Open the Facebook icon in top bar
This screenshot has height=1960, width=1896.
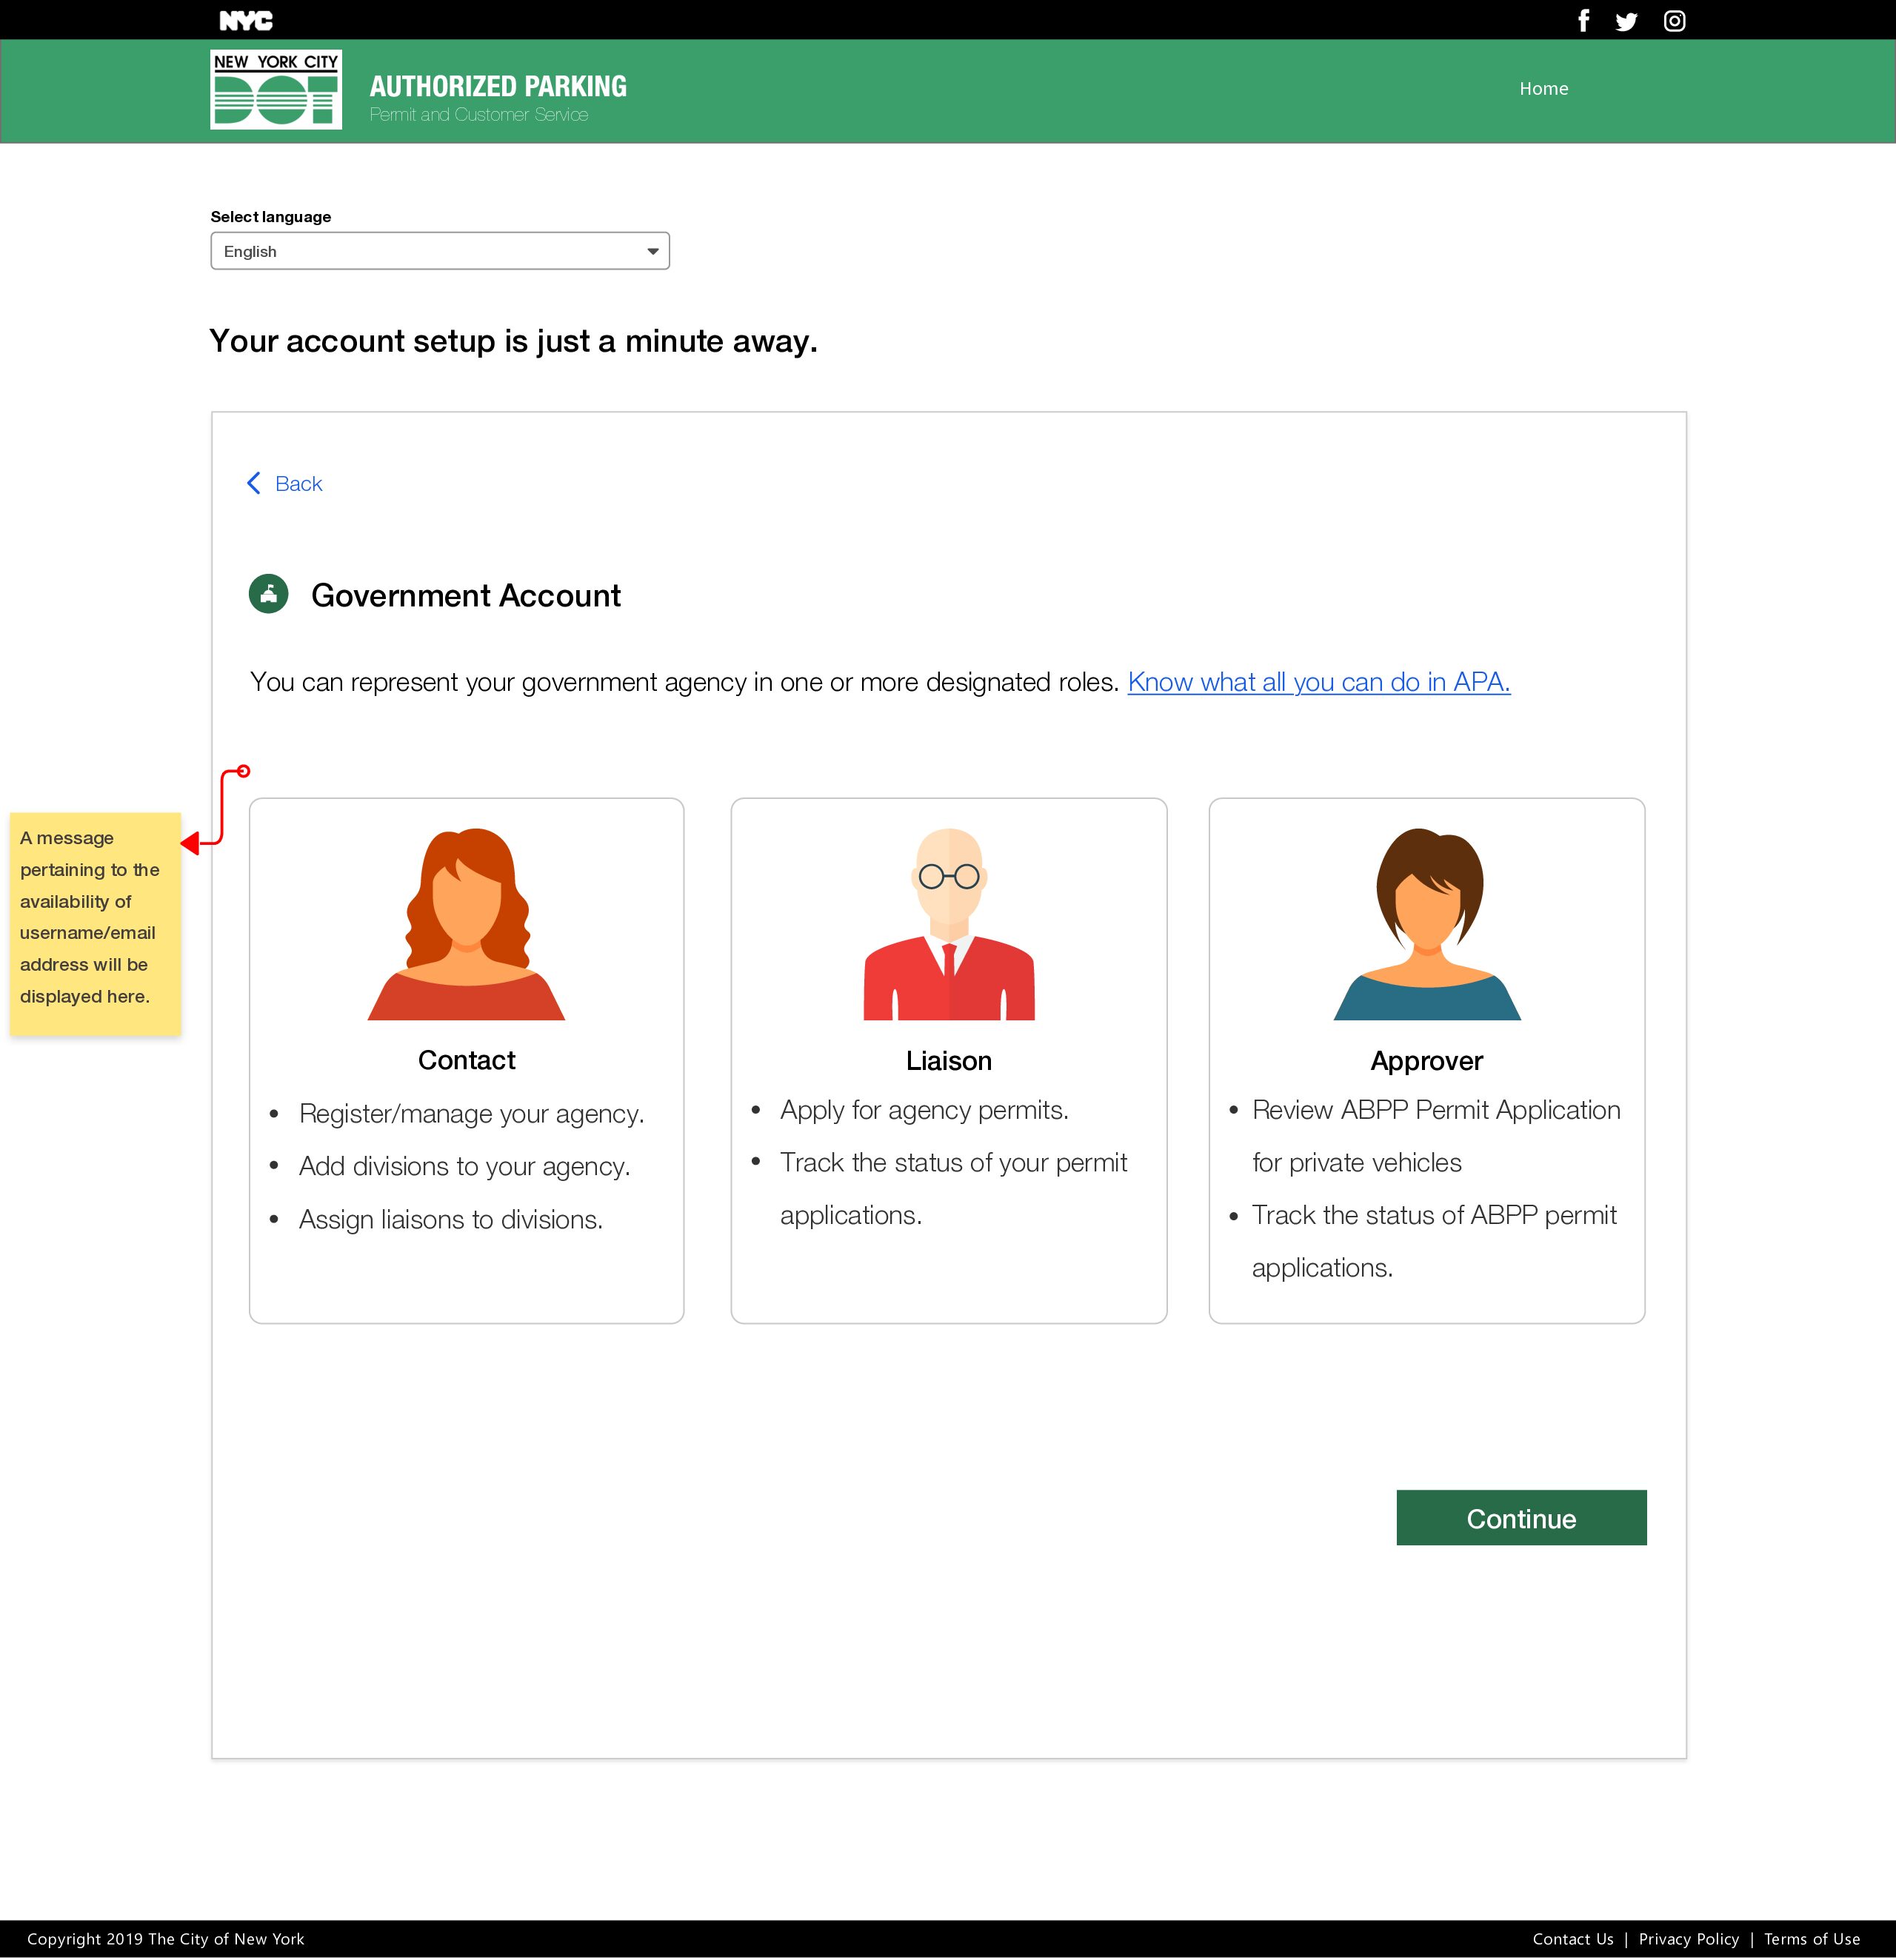1583,21
